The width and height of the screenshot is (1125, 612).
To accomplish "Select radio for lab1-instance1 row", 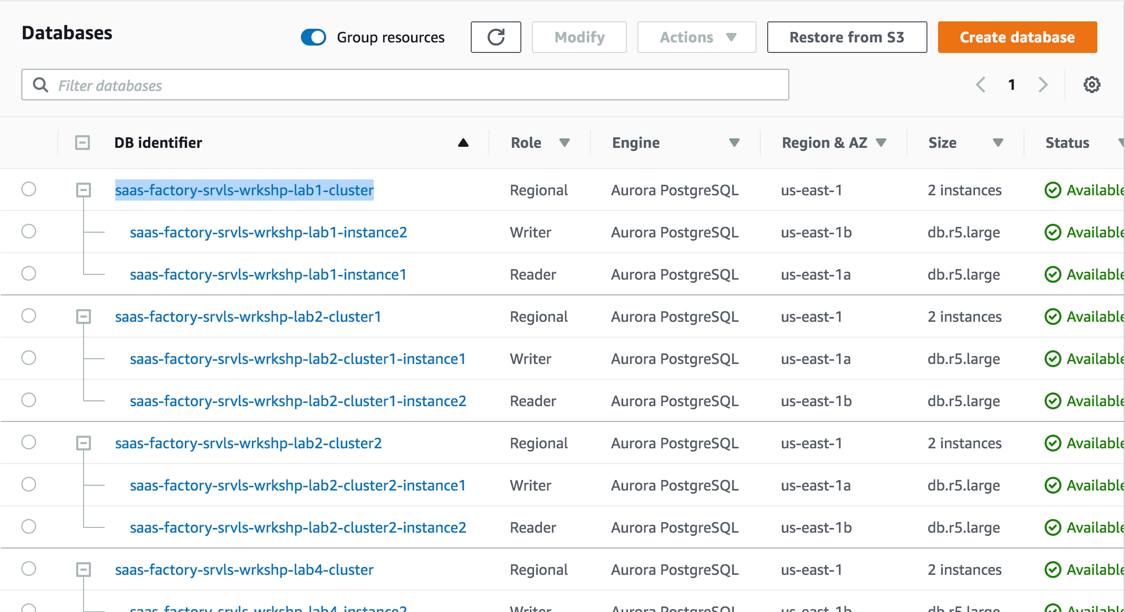I will coord(29,273).
